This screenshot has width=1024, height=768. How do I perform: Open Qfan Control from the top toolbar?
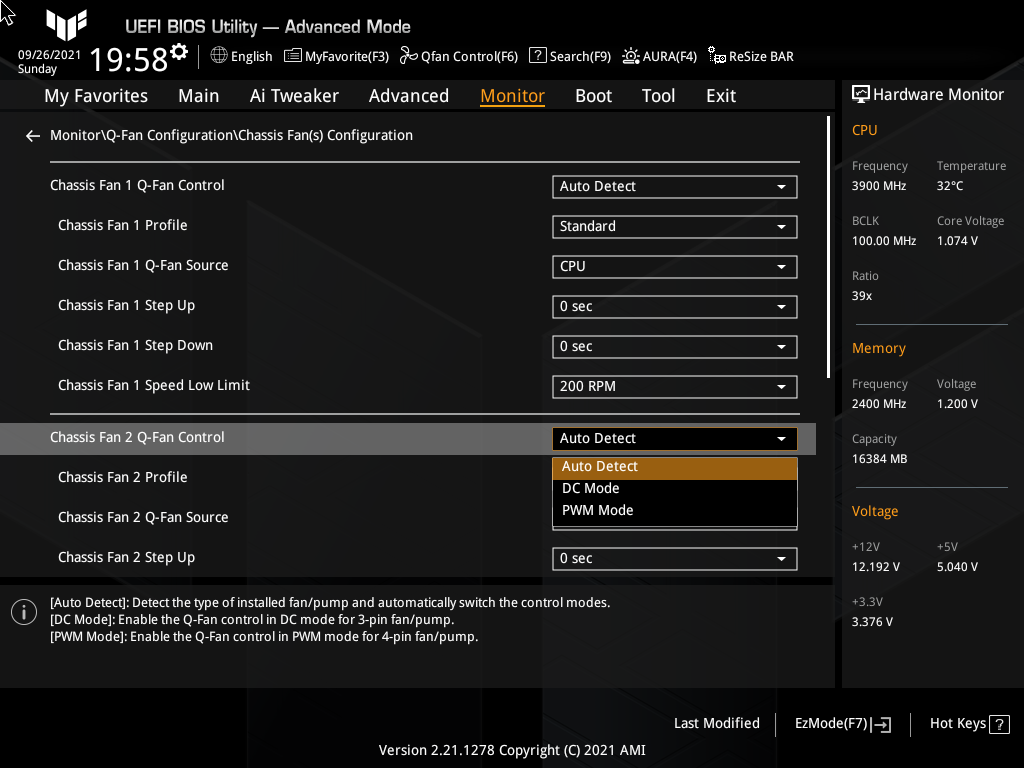458,56
